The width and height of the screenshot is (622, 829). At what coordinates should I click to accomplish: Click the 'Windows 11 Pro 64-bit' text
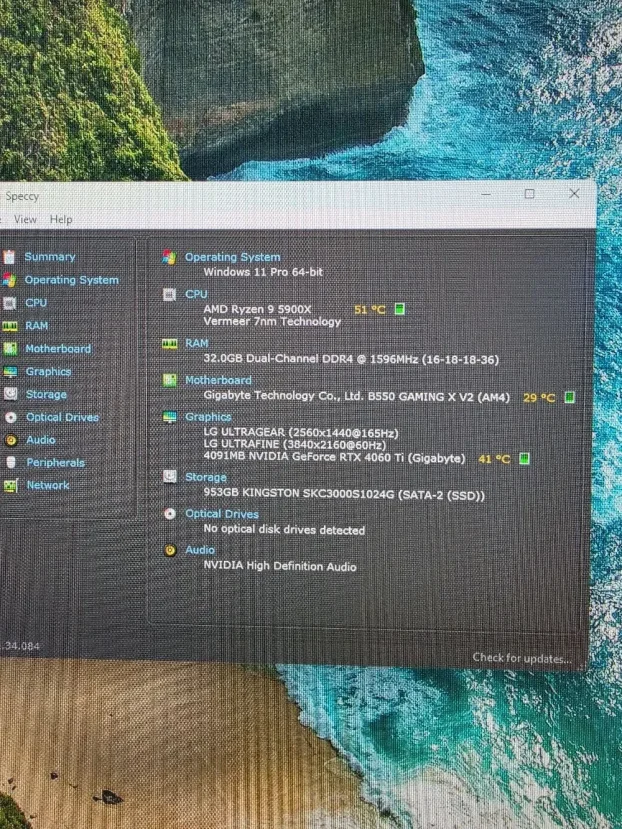click(x=263, y=272)
